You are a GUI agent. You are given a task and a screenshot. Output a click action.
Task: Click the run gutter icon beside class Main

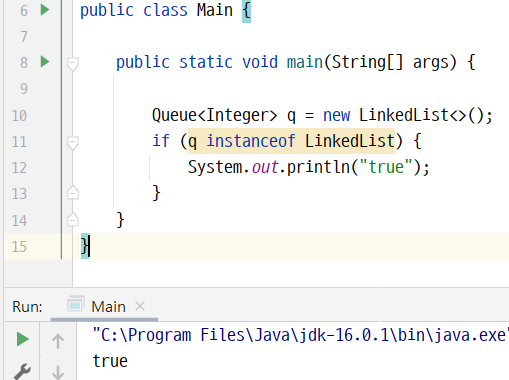(x=45, y=10)
